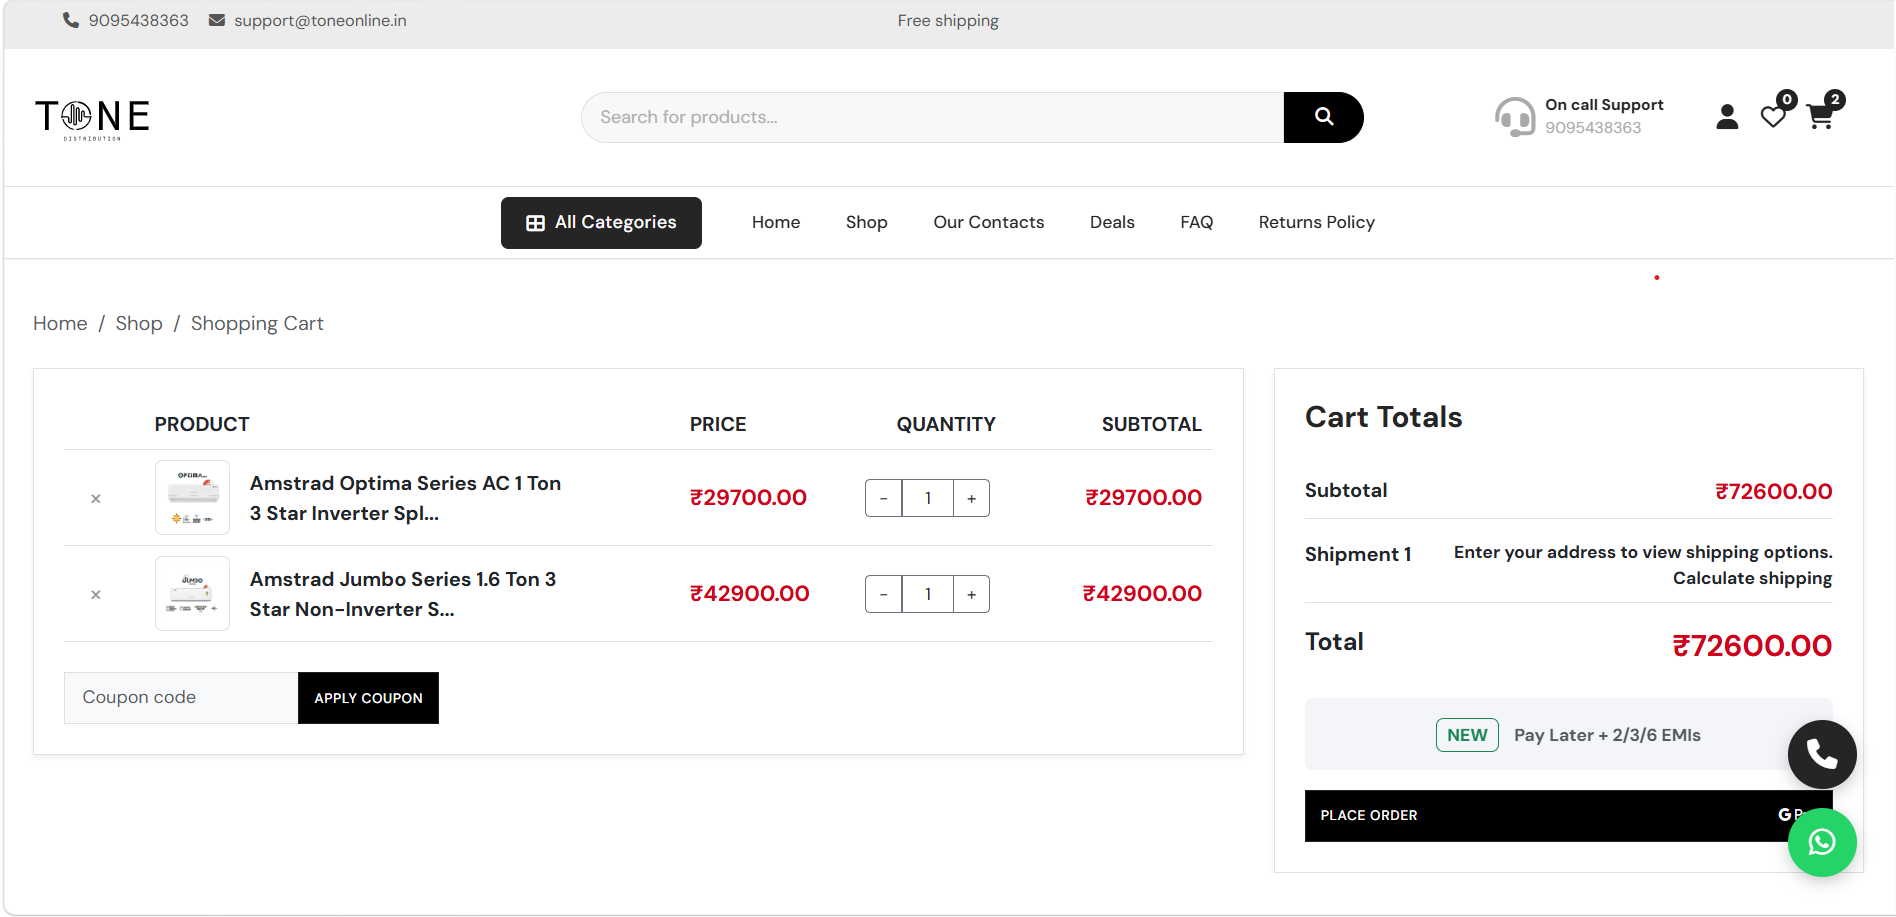The height and width of the screenshot is (917, 1896).
Task: Open the All Categories menu
Action: [x=601, y=223]
